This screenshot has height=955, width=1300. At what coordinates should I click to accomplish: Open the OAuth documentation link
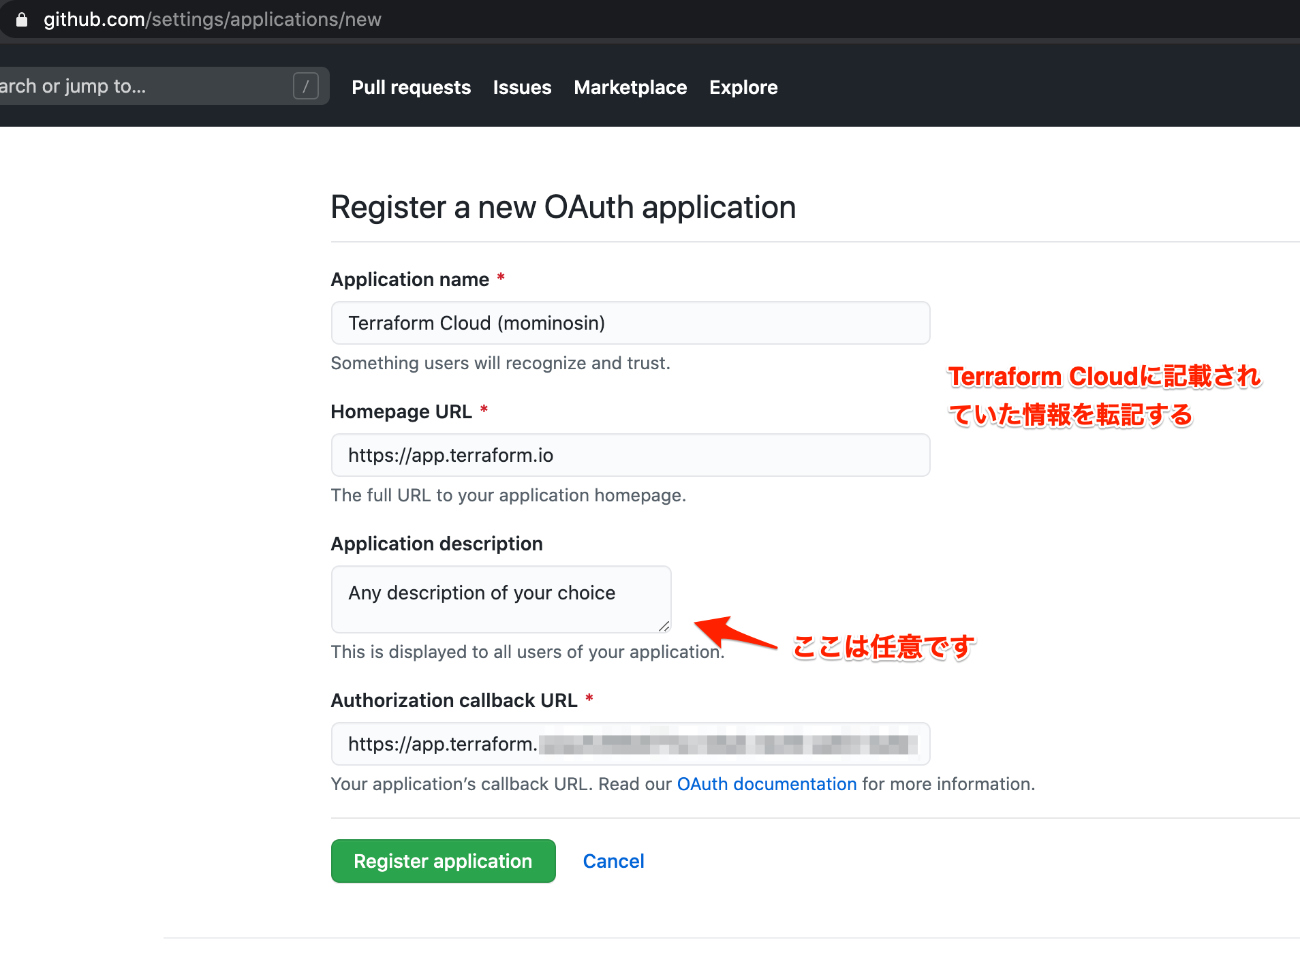(x=767, y=784)
